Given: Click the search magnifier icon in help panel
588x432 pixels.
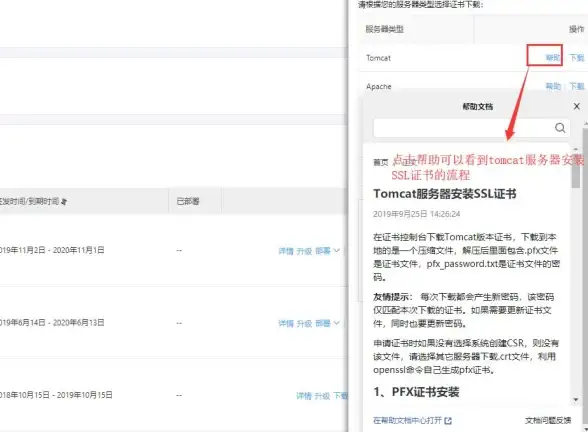Looking at the screenshot, I should coord(560,128).
